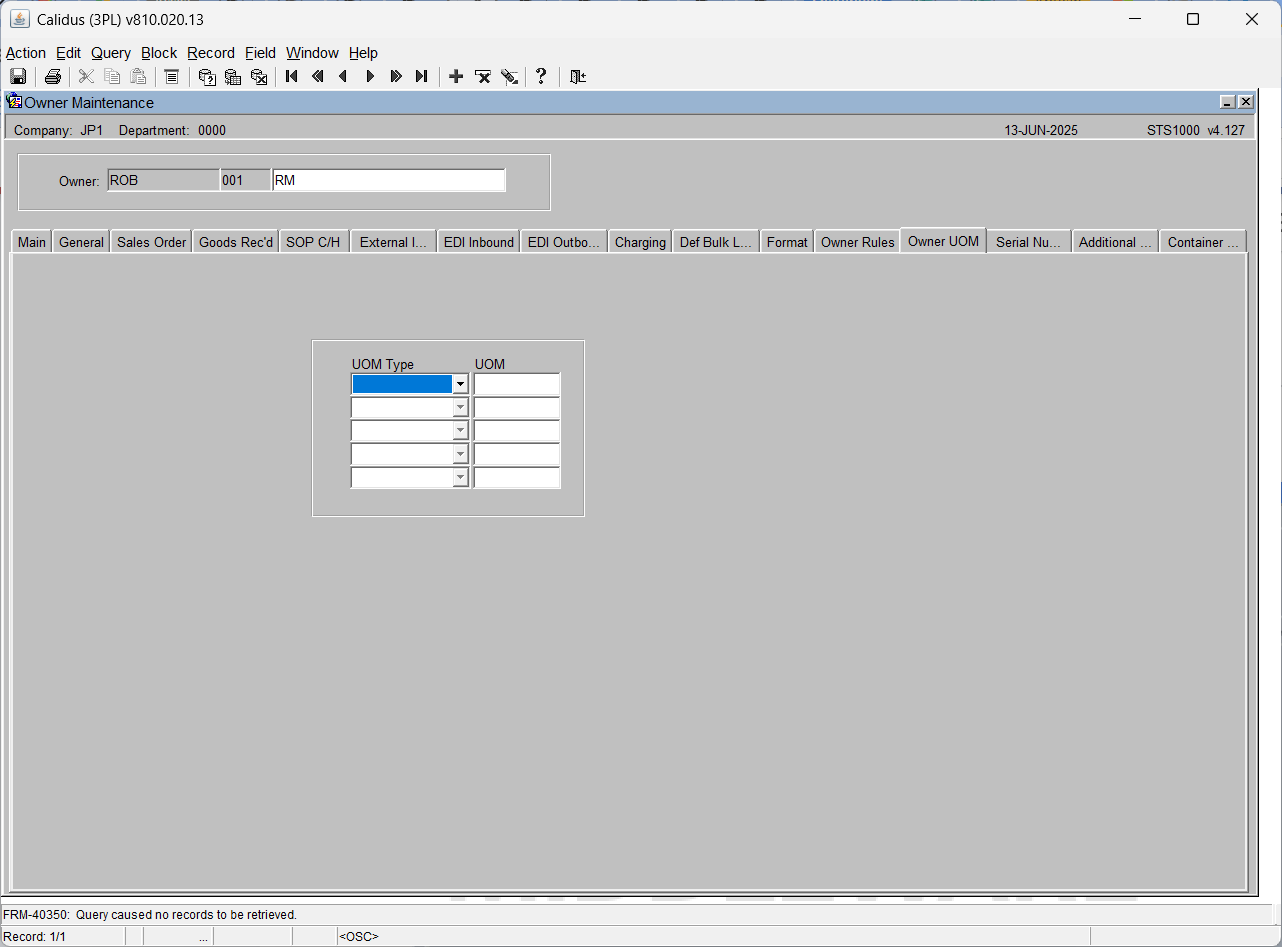Close the Owner Maintenance inner window
1282x947 pixels.
coord(1245,102)
